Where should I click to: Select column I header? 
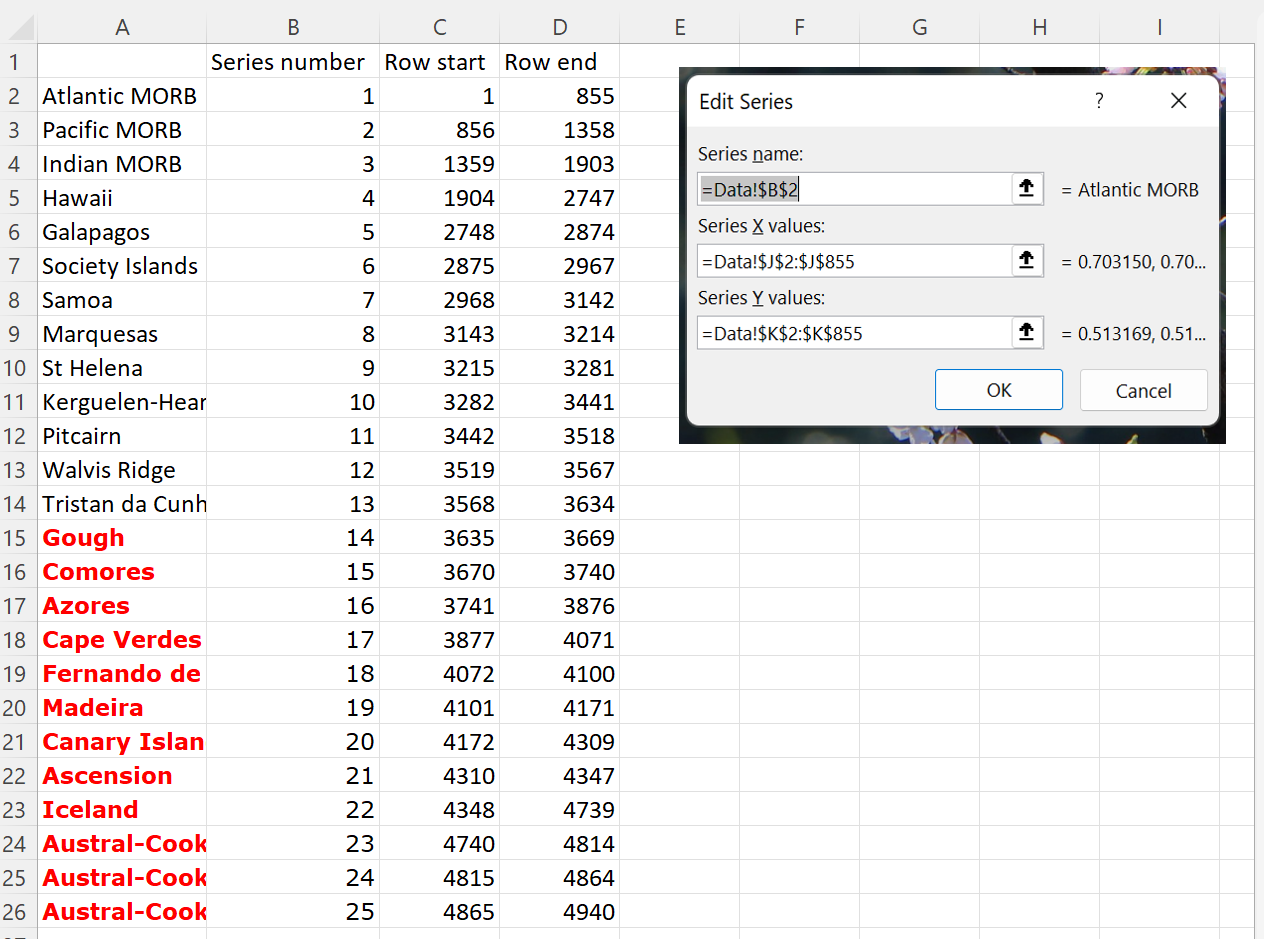click(x=1160, y=28)
